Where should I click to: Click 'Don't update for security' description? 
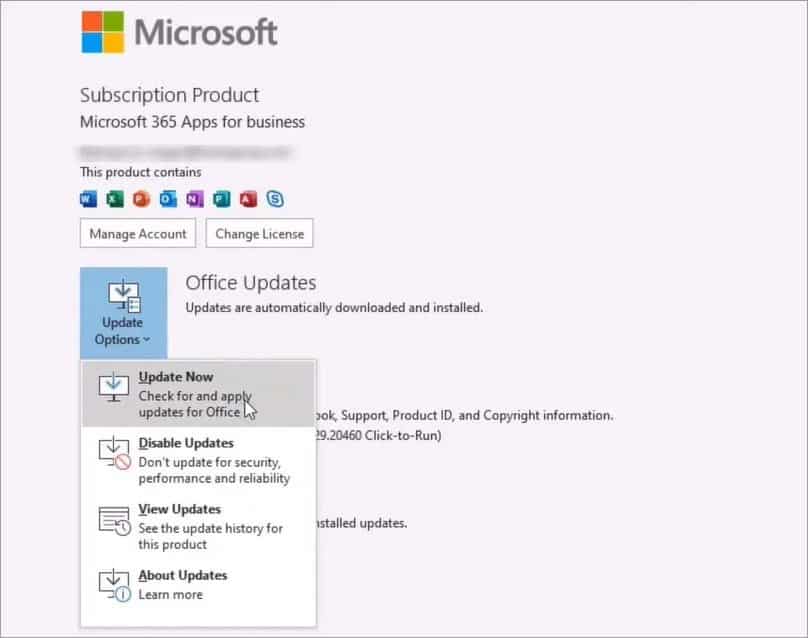pos(214,470)
